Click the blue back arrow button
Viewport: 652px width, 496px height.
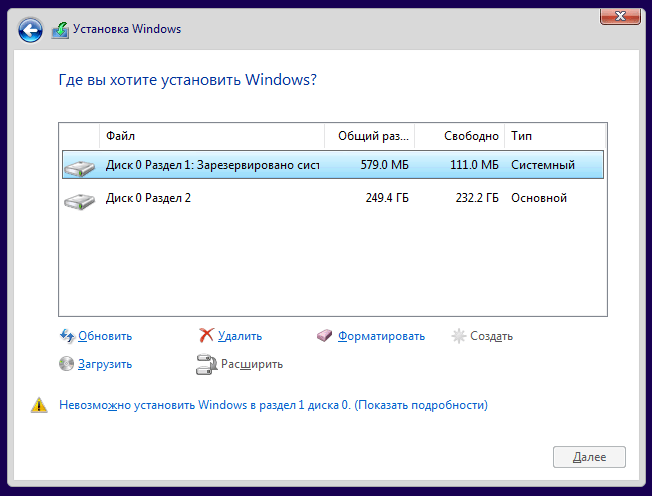tap(30, 30)
